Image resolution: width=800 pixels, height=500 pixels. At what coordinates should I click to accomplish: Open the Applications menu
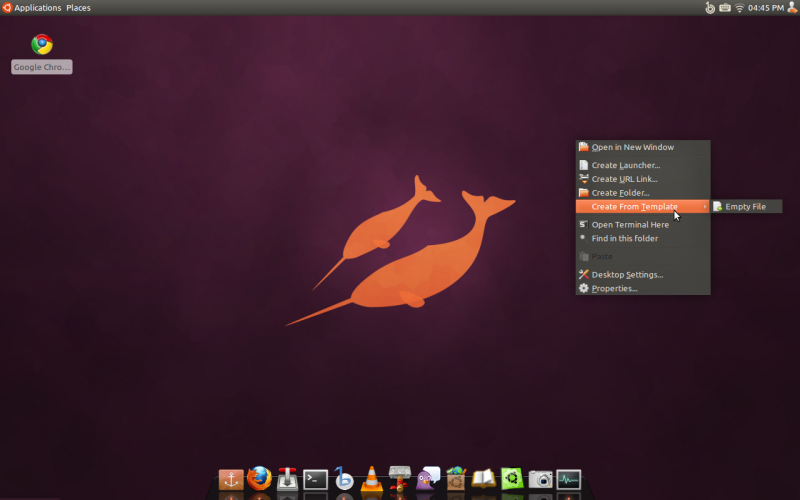coord(37,8)
